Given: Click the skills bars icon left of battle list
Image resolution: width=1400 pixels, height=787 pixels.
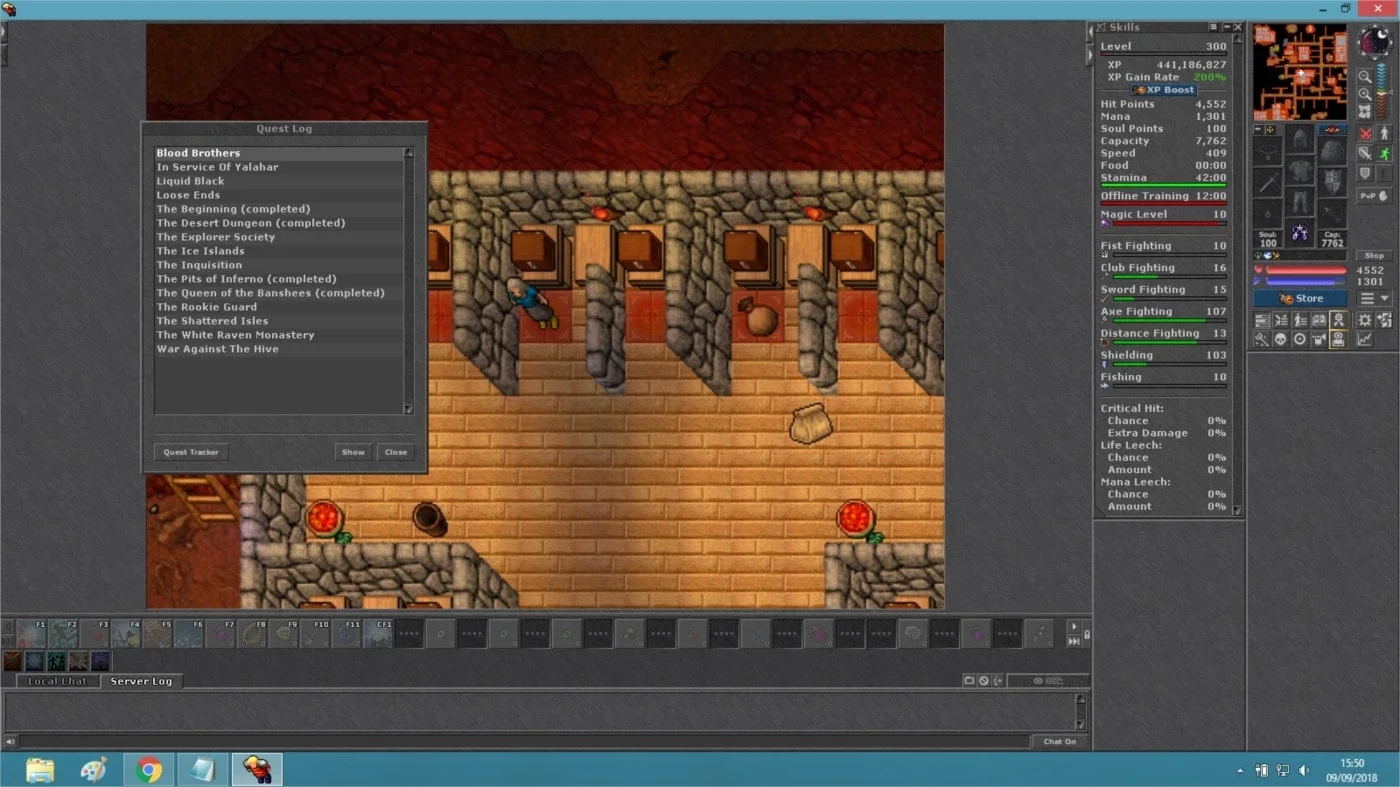Looking at the screenshot, I should click(x=1263, y=320).
